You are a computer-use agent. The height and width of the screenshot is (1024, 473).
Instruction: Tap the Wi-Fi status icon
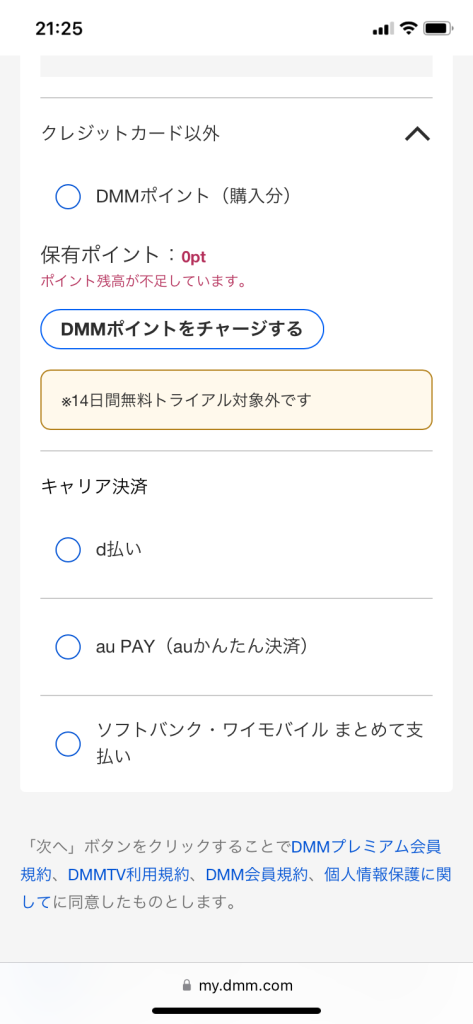point(409,29)
